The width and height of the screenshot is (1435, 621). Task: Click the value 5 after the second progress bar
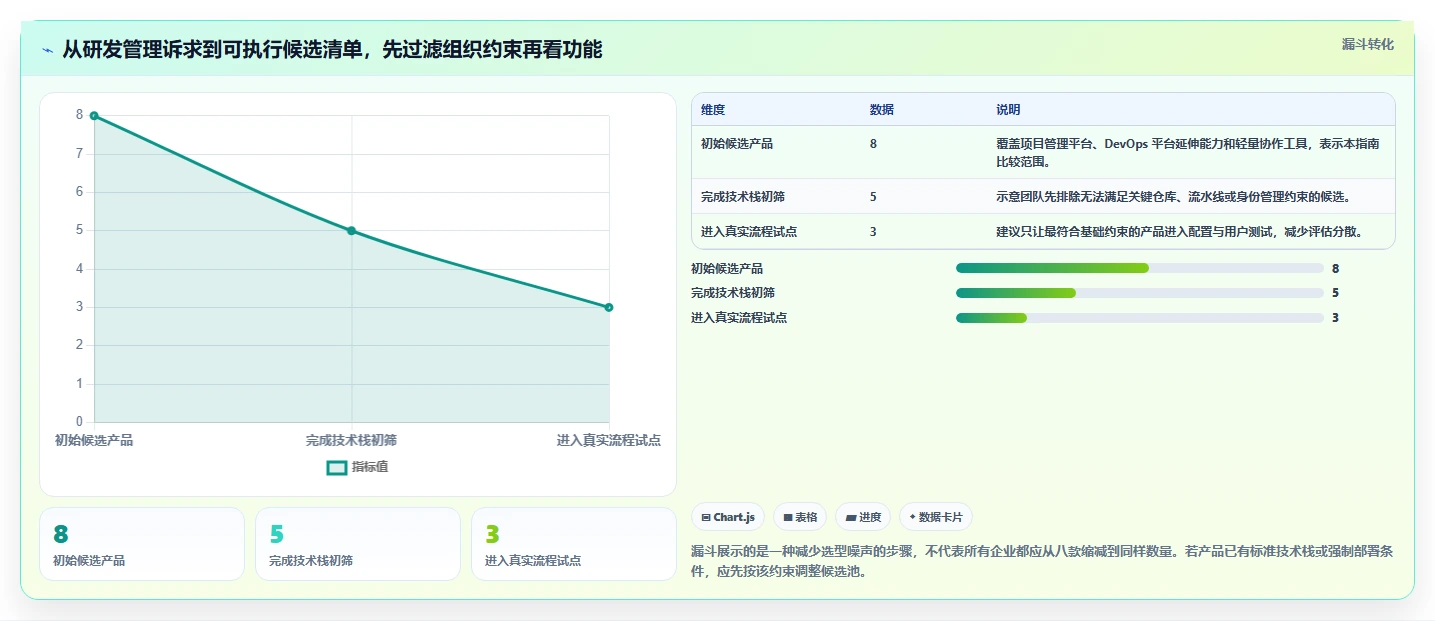[1336, 293]
